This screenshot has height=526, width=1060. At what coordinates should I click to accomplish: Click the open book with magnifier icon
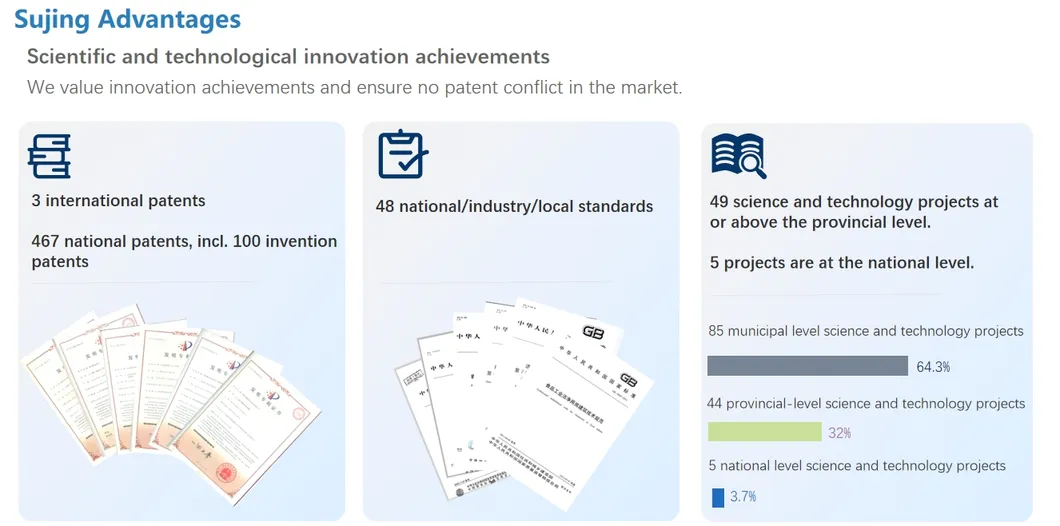738,156
